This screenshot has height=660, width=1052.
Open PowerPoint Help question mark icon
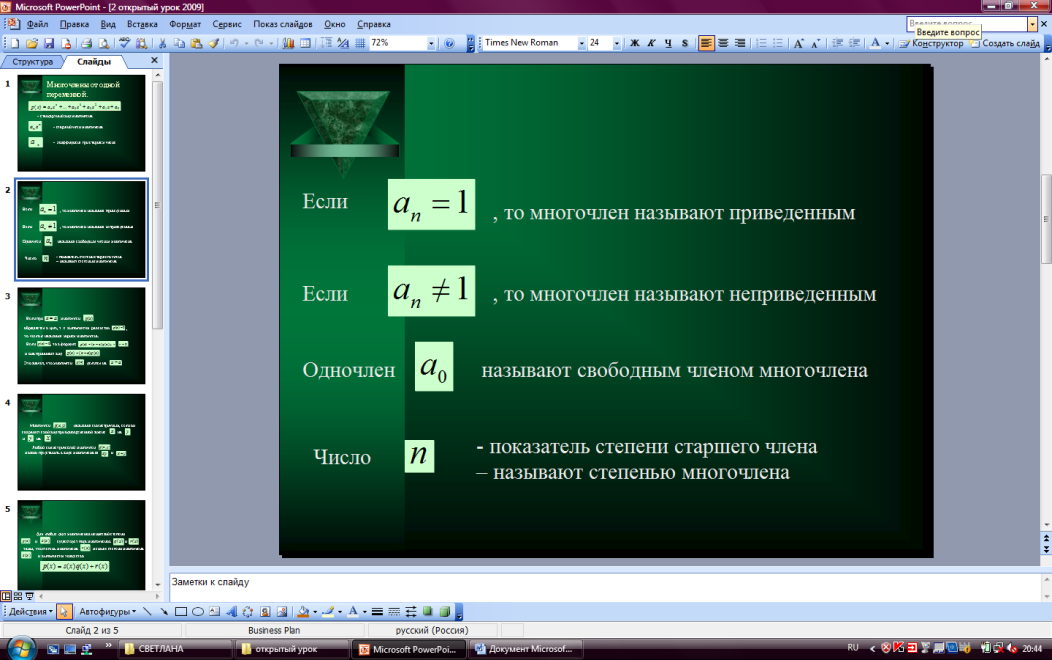450,43
